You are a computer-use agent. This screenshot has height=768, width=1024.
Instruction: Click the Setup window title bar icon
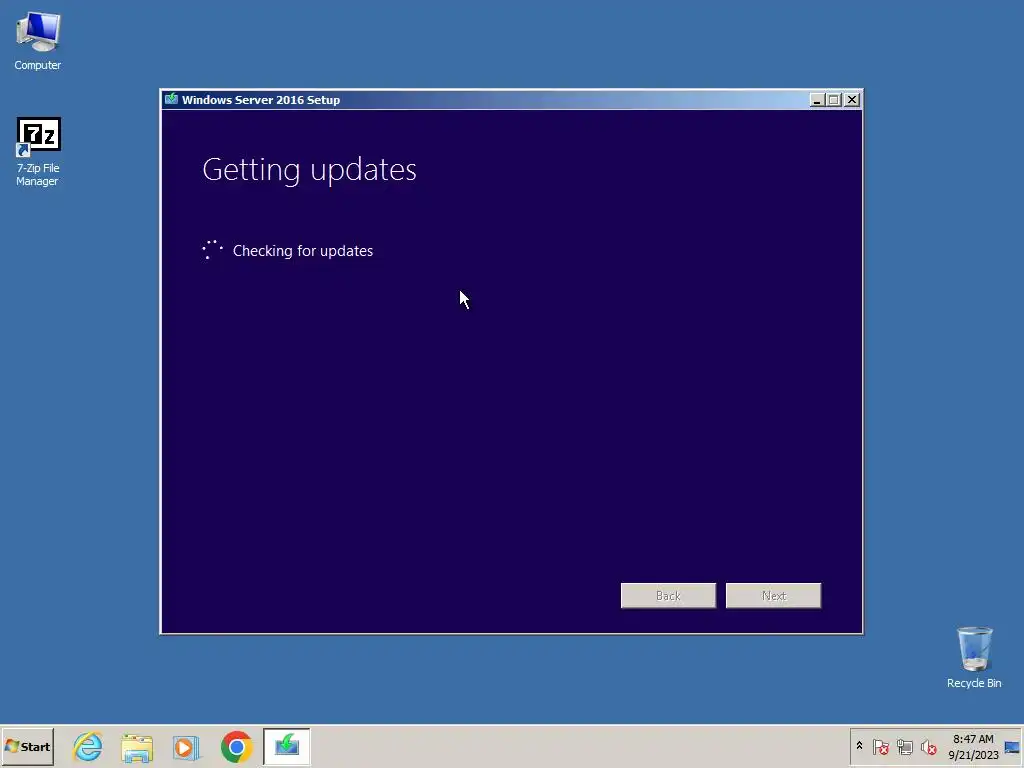click(172, 99)
